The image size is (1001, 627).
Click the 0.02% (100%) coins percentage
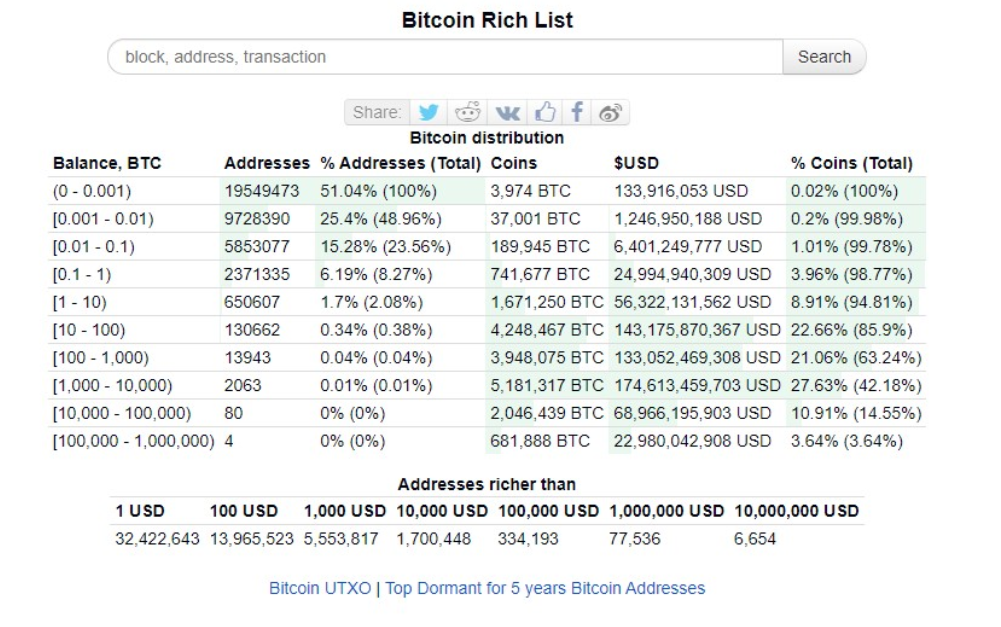[845, 191]
